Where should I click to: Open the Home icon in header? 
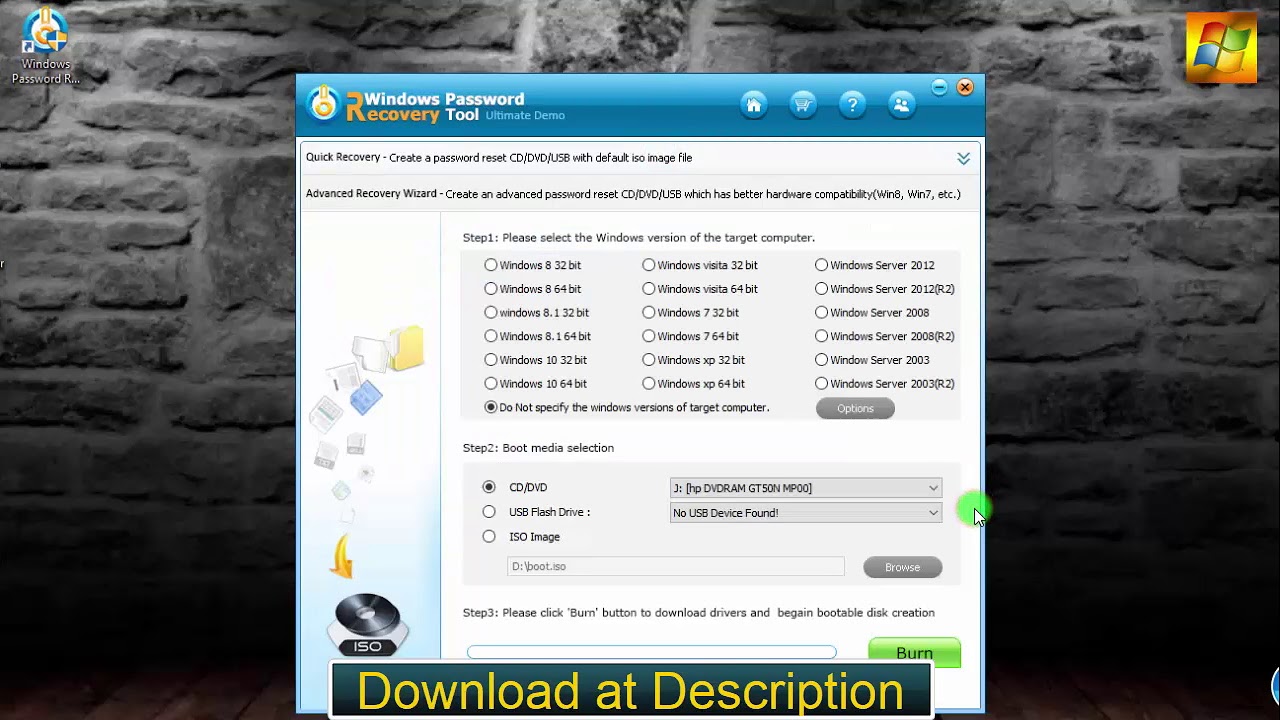tap(754, 104)
